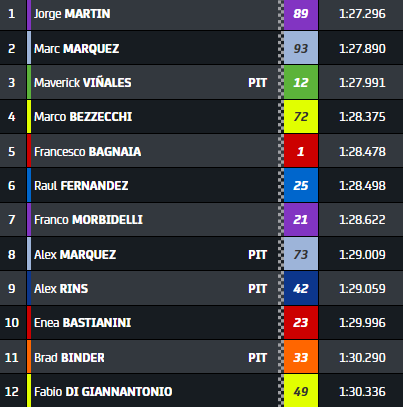The height and width of the screenshot is (407, 403).
Task: Click the PIT label for Maverick VIÑALES
Action: pyautogui.click(x=257, y=83)
